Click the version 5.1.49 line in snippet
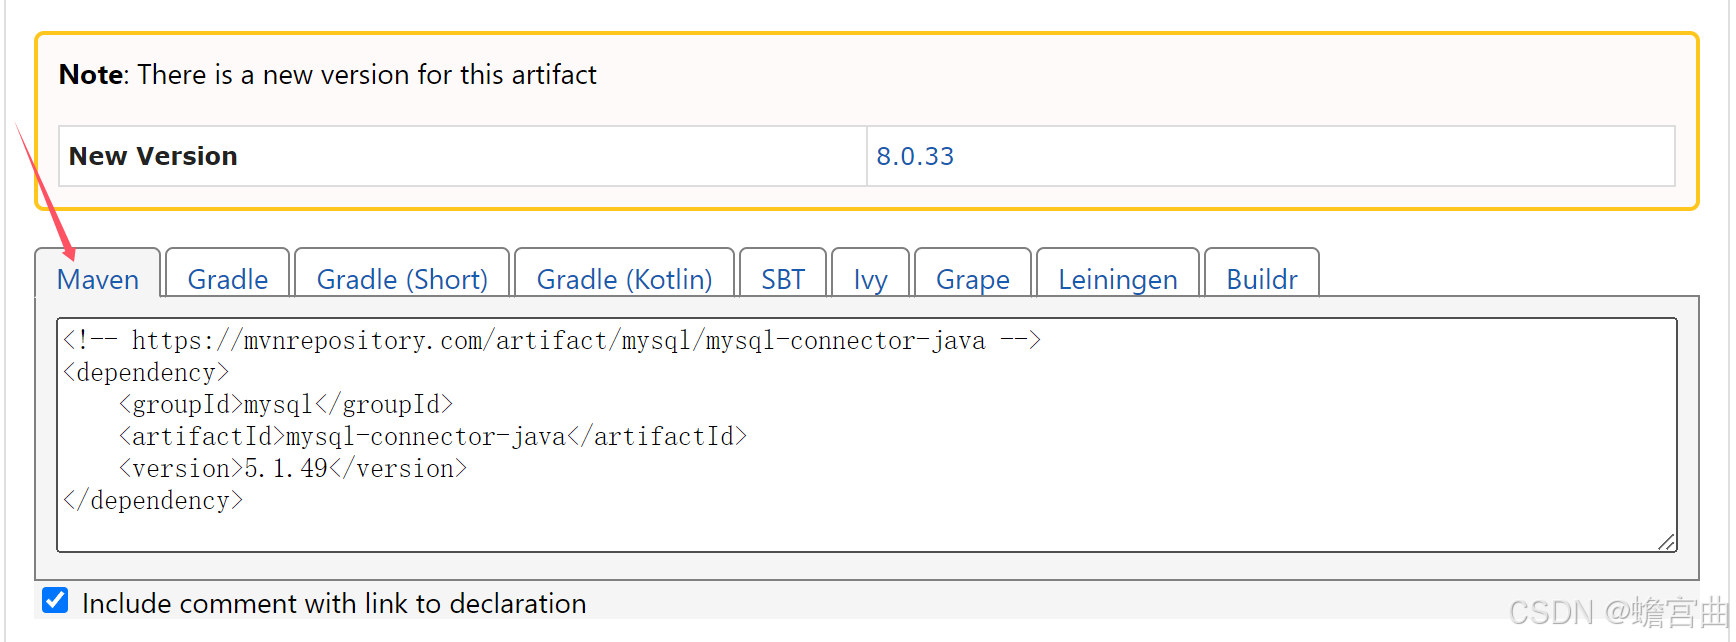Image resolution: width=1736 pixels, height=642 pixels. pos(292,468)
